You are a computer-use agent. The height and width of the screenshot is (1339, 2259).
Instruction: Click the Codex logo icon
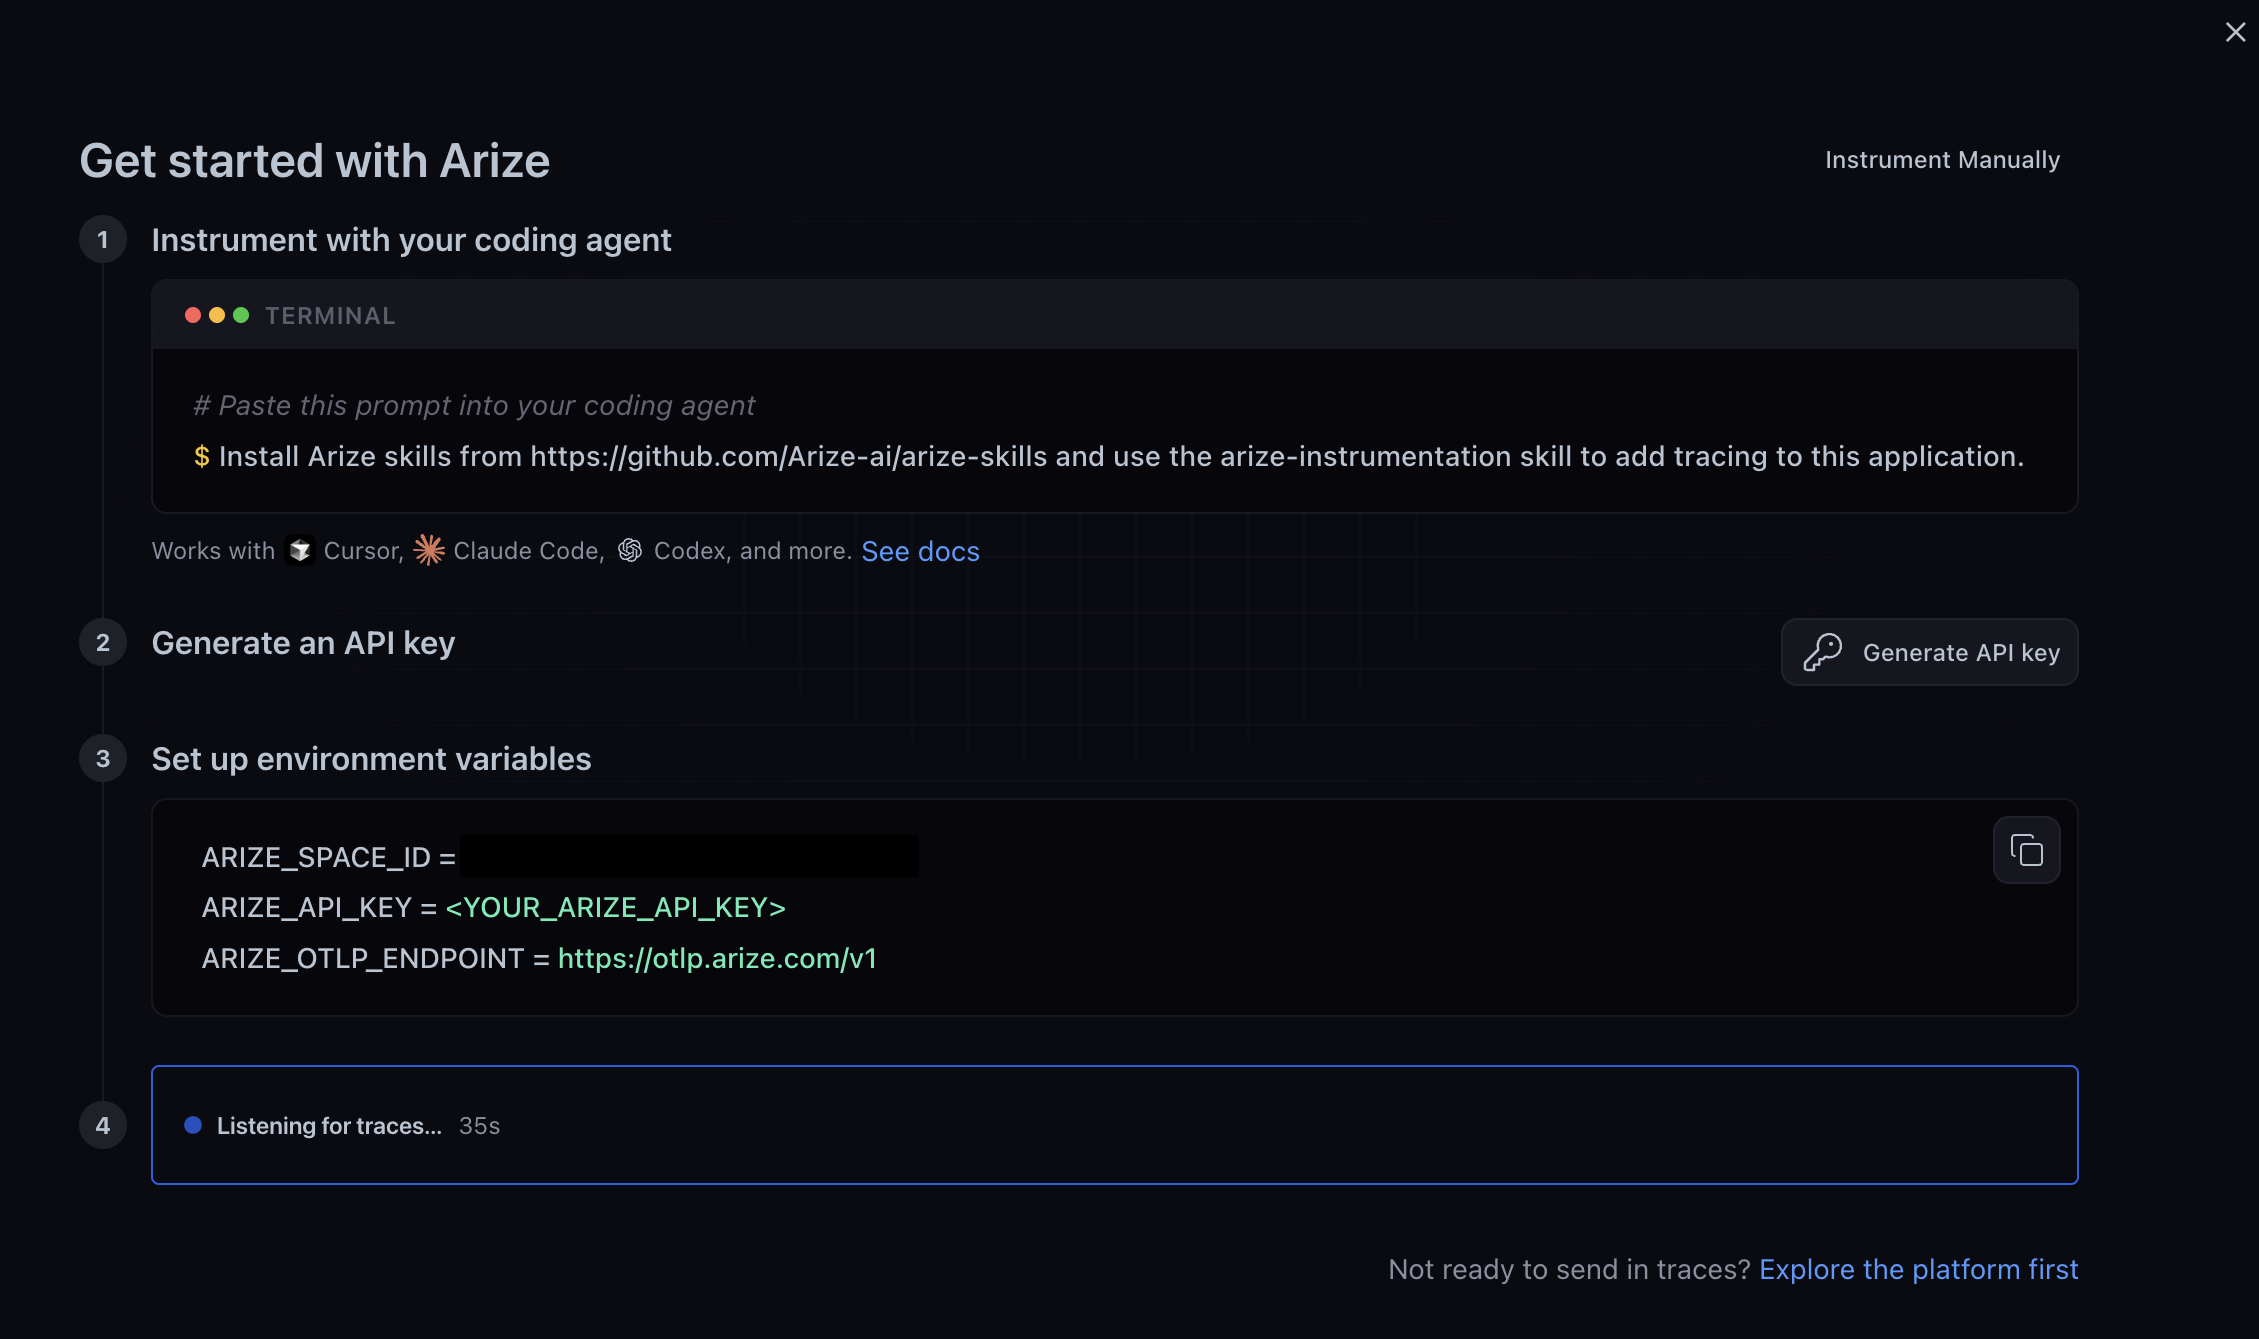630,550
